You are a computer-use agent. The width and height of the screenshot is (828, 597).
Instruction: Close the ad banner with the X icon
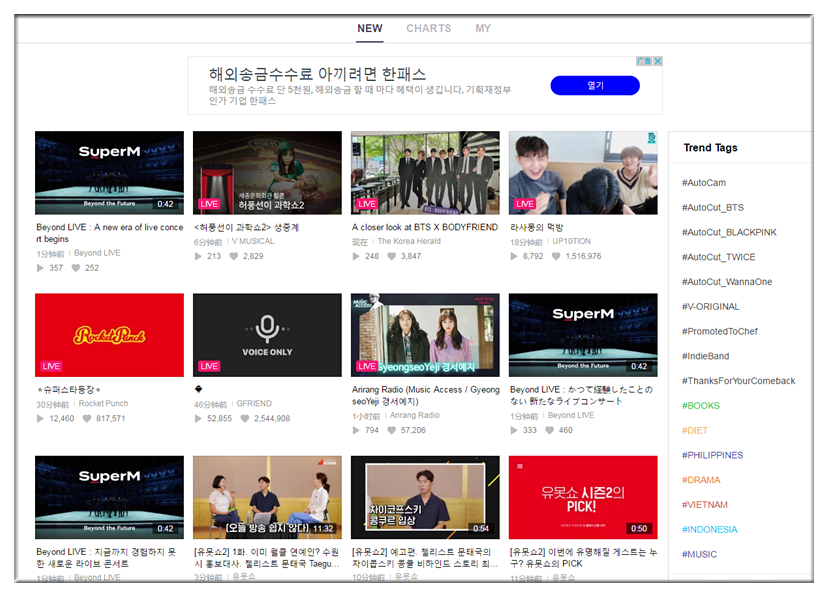click(x=658, y=61)
